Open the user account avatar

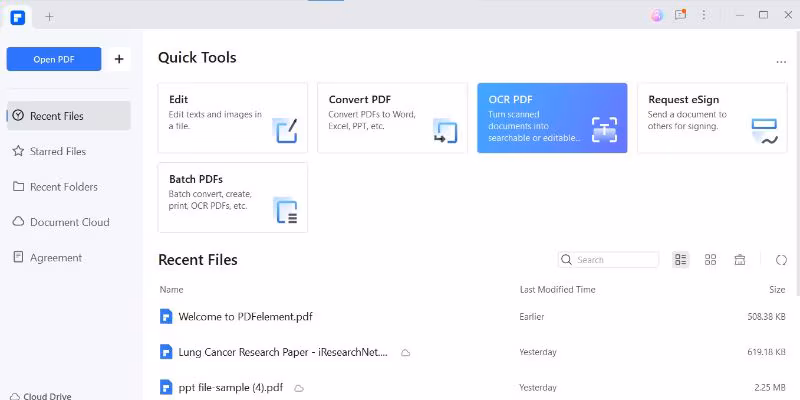point(657,15)
